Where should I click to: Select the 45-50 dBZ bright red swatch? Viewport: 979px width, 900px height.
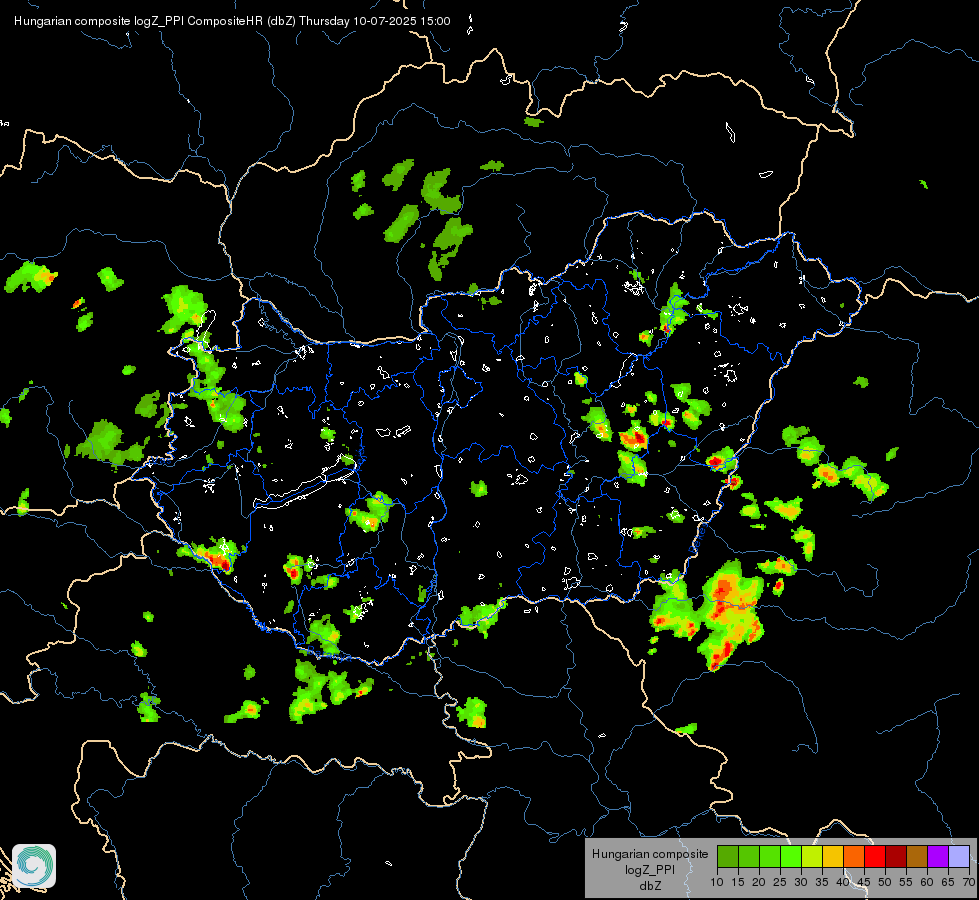click(x=875, y=856)
